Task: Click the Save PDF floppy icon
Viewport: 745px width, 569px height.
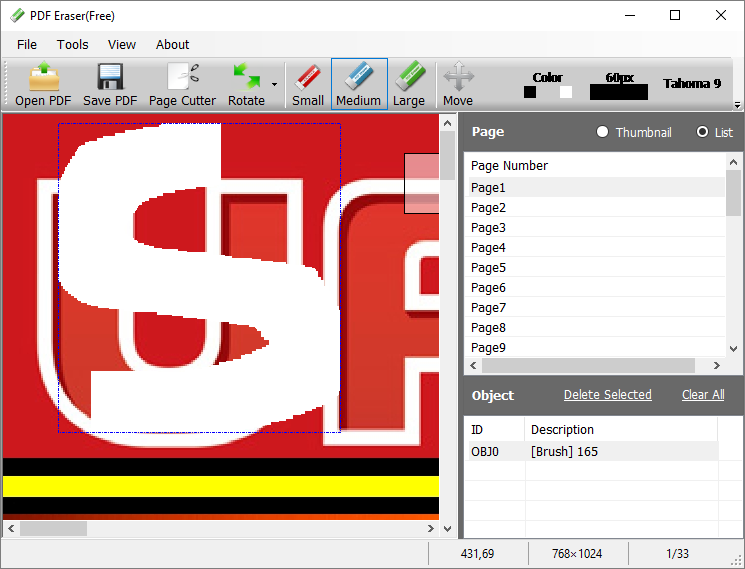Action: (110, 84)
